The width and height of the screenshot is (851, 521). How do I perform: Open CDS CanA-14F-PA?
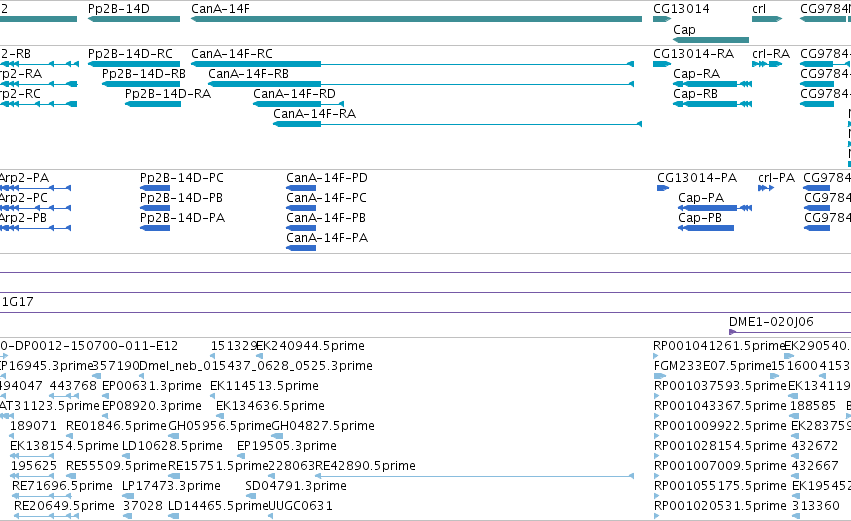pos(301,248)
